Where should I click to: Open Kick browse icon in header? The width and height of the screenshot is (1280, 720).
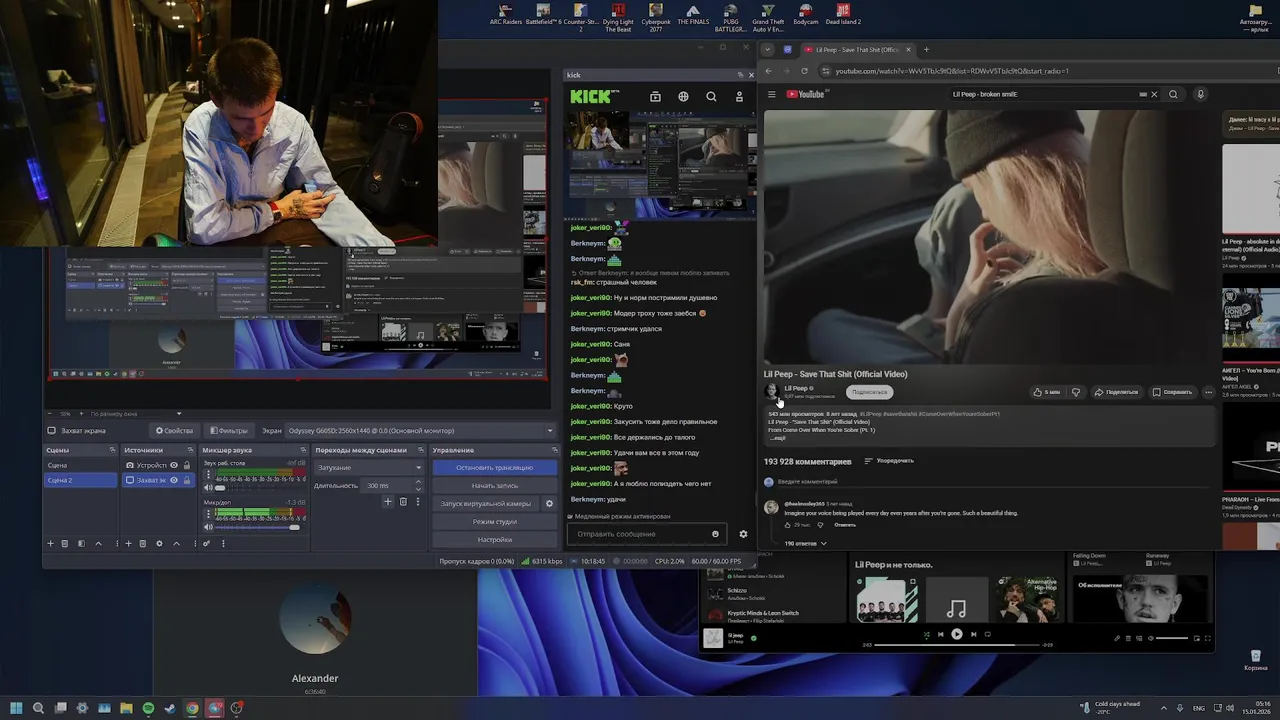pyautogui.click(x=655, y=97)
